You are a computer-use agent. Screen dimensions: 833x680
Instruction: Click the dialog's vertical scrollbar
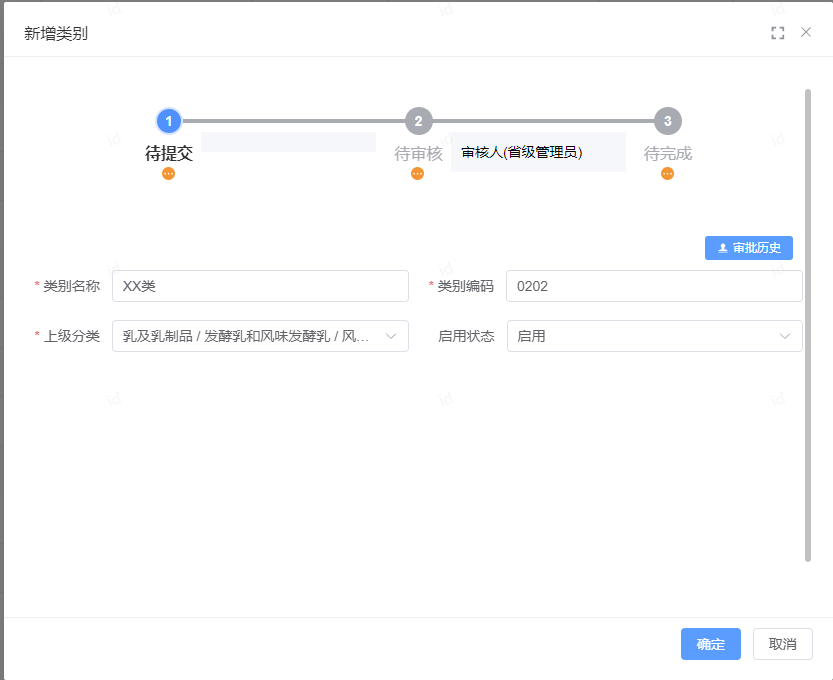click(x=808, y=325)
